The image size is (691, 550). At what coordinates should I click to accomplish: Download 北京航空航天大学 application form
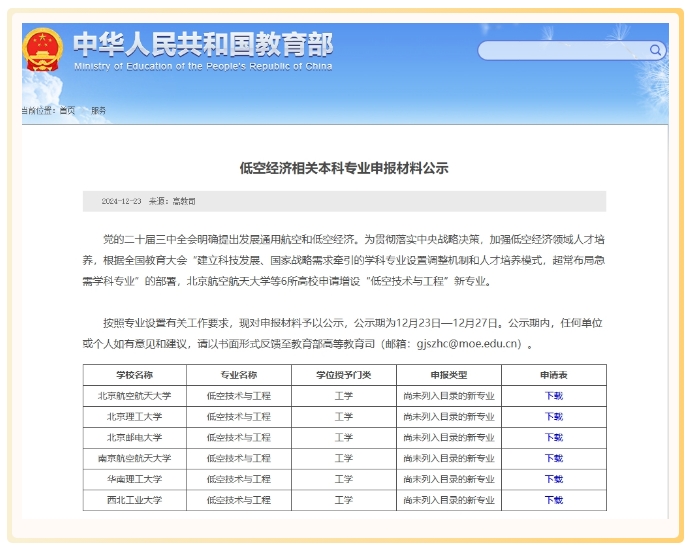pyautogui.click(x=554, y=396)
